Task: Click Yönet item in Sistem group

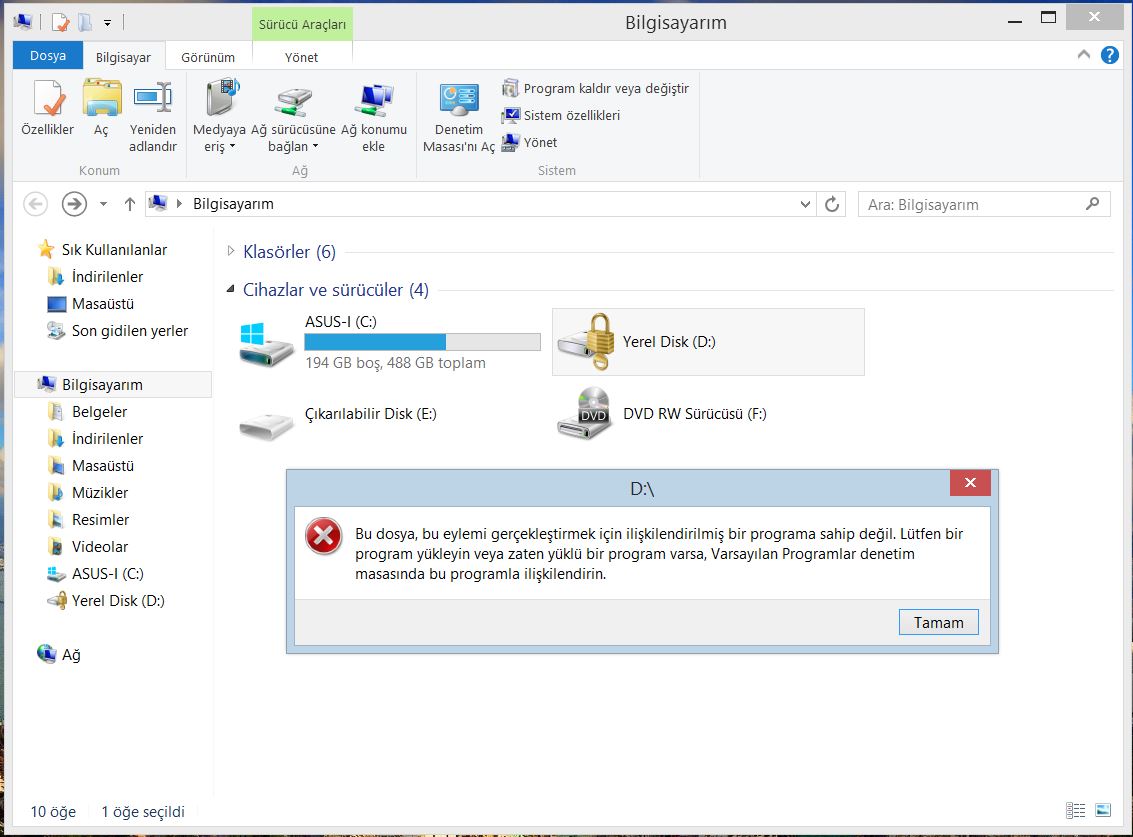Action: pyautogui.click(x=530, y=142)
